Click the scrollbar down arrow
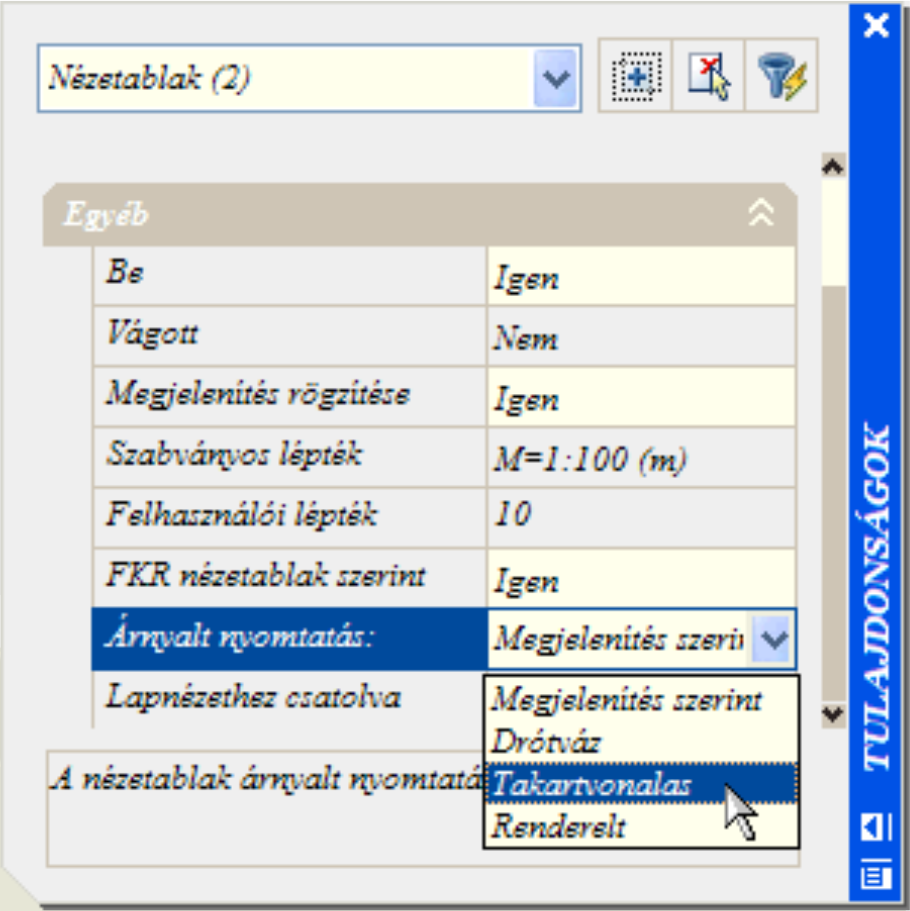This screenshot has width=910, height=911. coord(833,714)
